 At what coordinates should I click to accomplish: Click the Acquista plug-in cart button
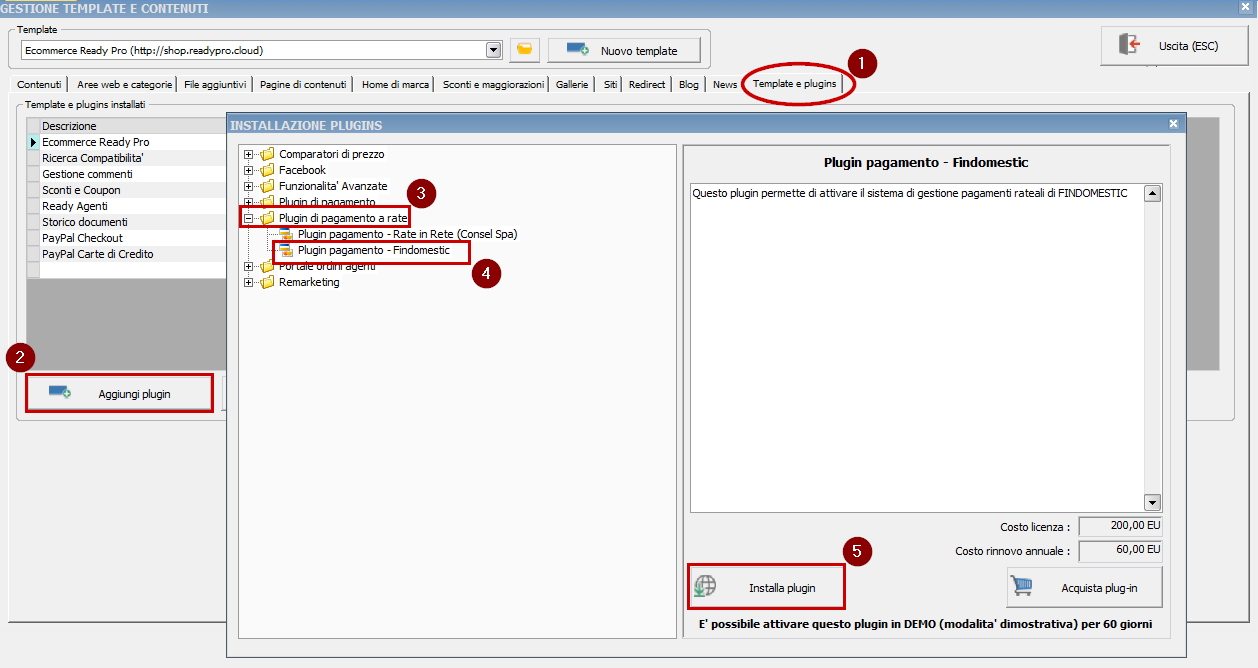pyautogui.click(x=1085, y=587)
